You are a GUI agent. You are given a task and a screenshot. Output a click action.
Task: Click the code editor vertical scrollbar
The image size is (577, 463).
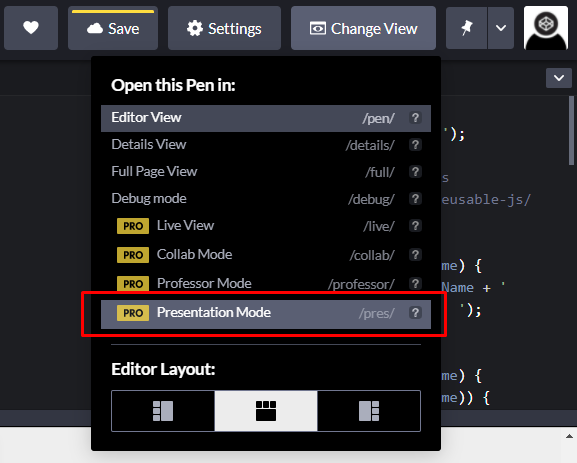[x=571, y=131]
